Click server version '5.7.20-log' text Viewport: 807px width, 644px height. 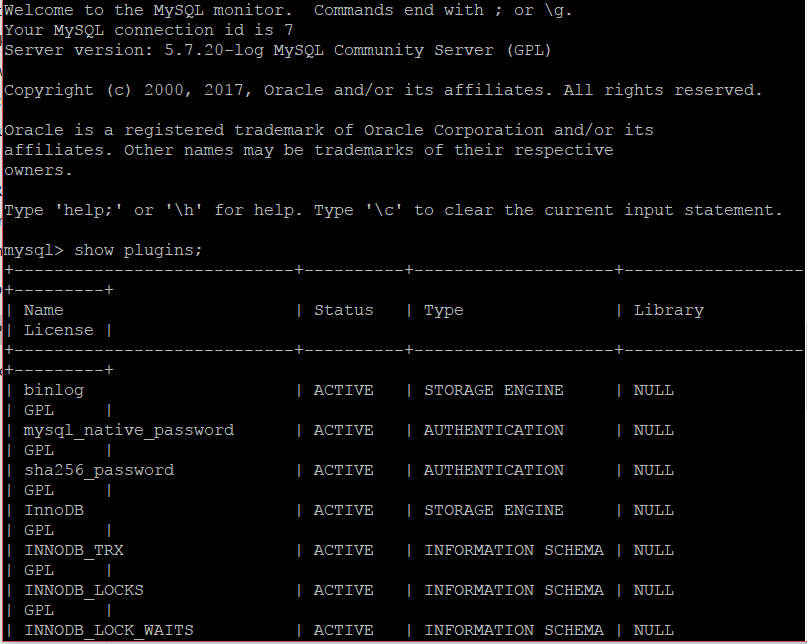pos(214,50)
